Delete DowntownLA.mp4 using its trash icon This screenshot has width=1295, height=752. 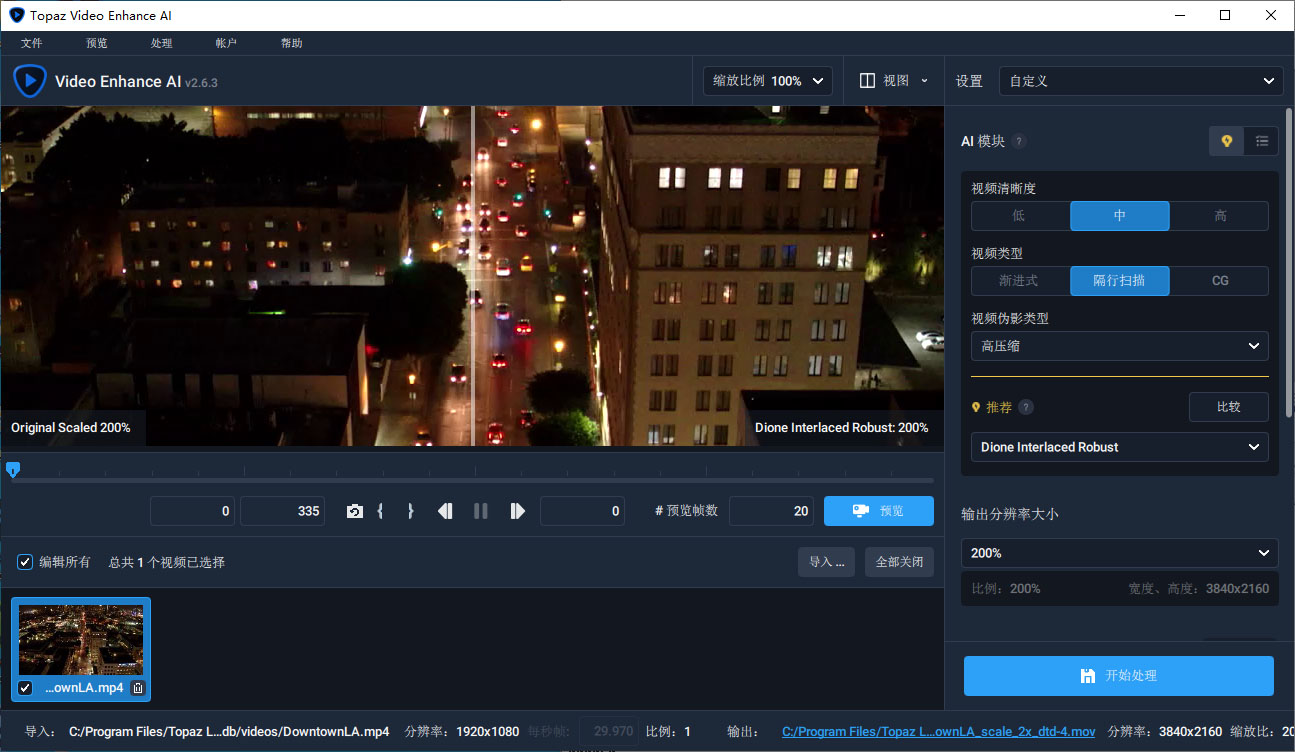[x=138, y=688]
